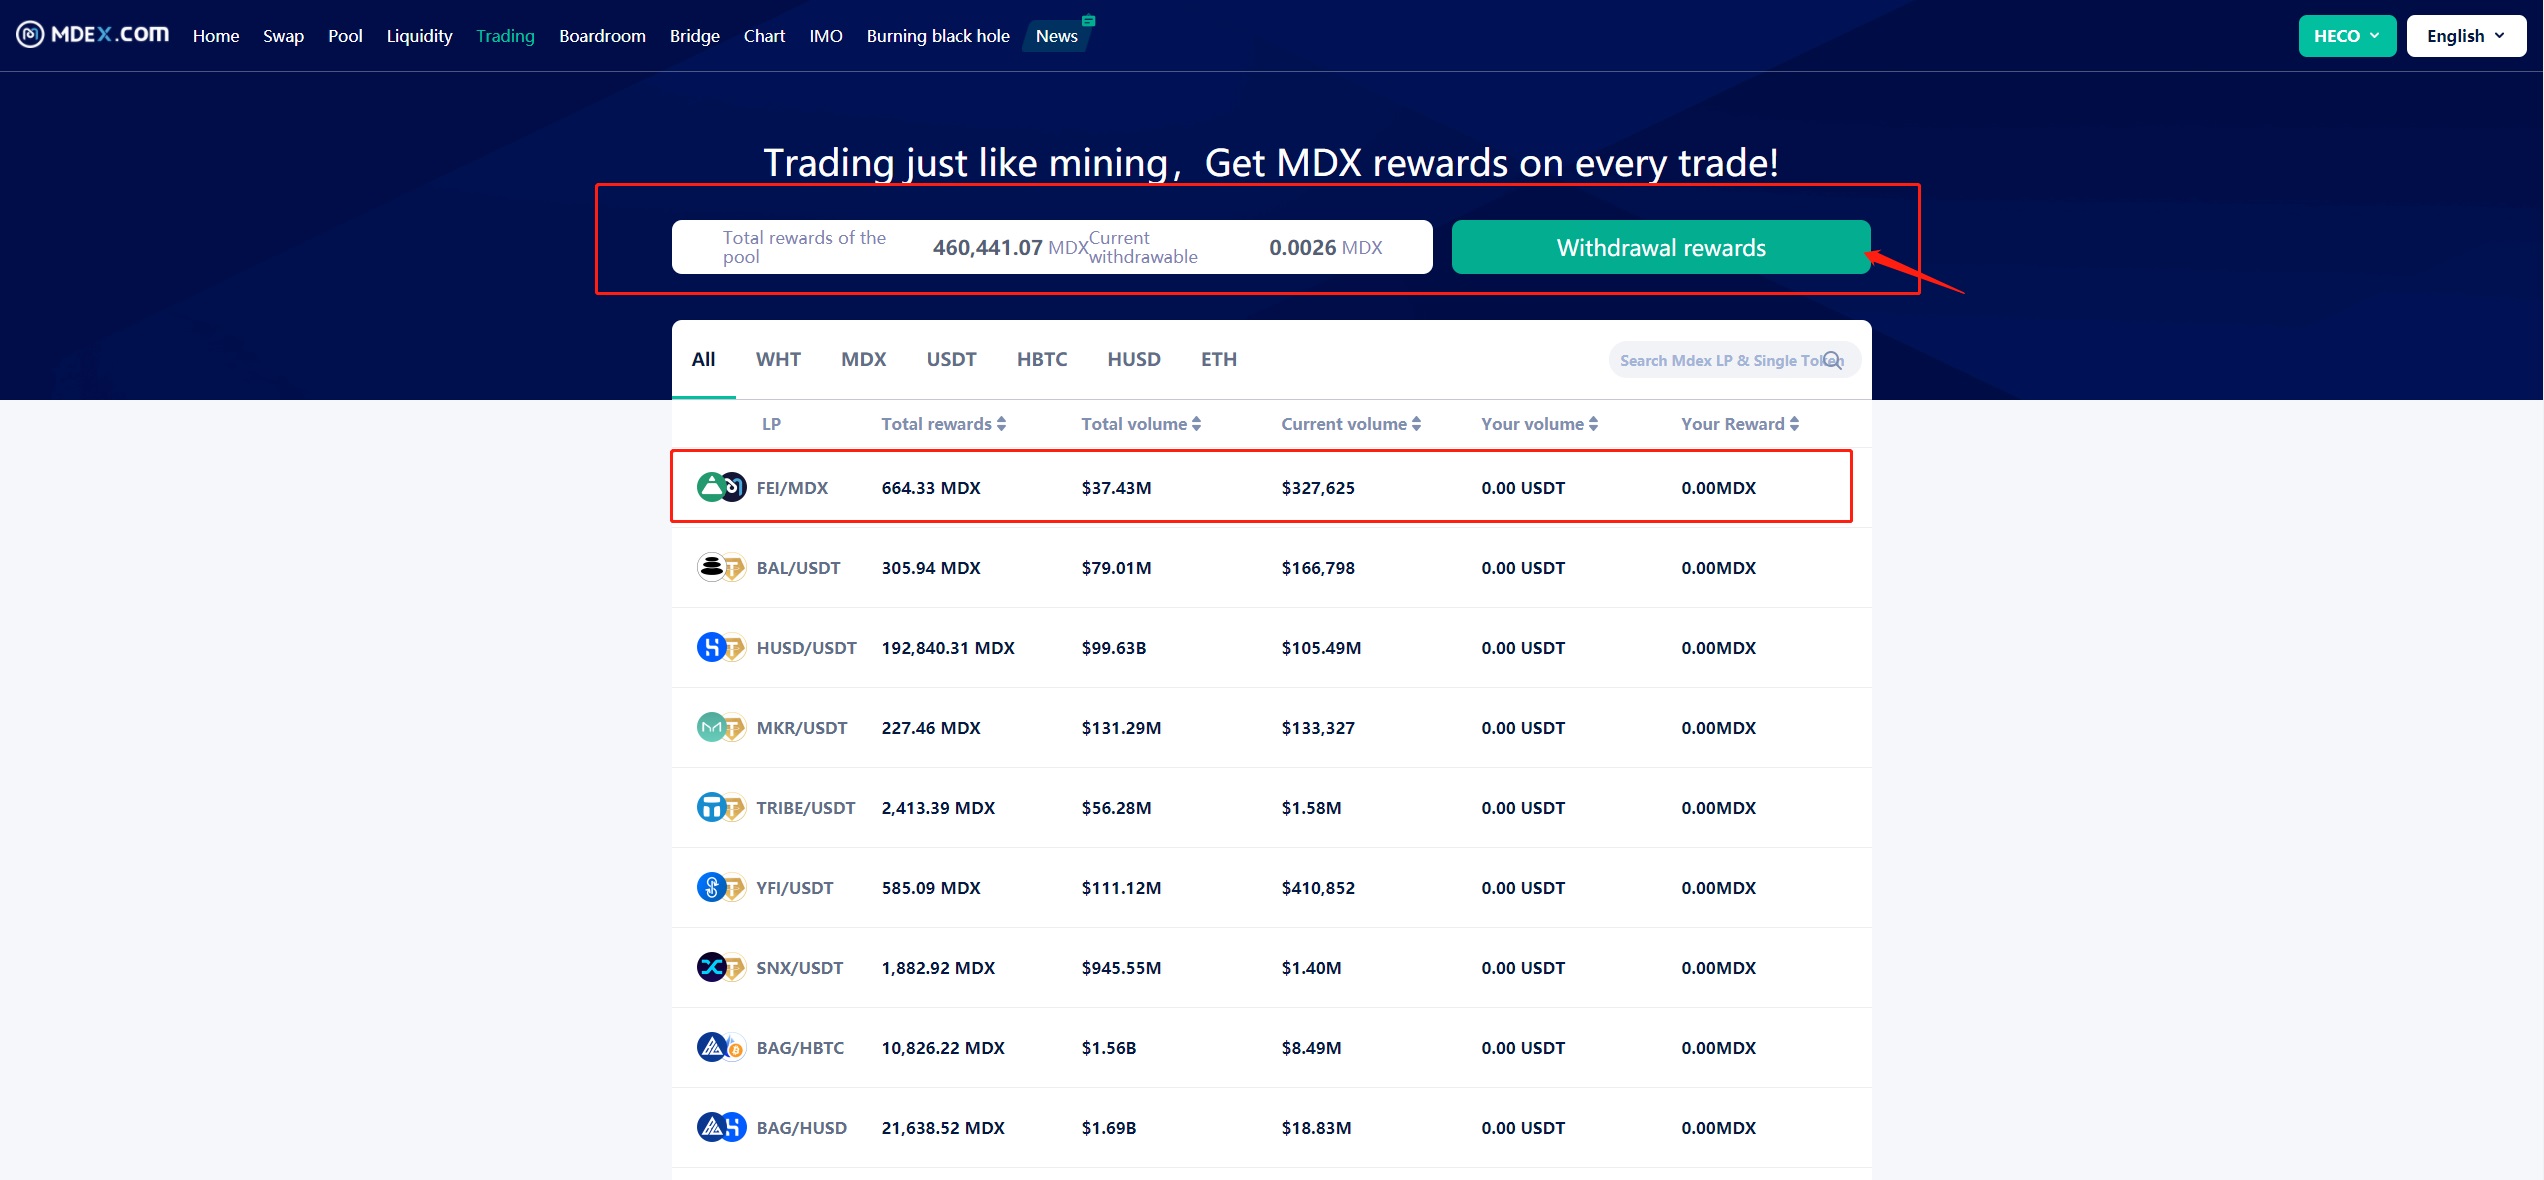Open the IMO page

click(x=825, y=36)
